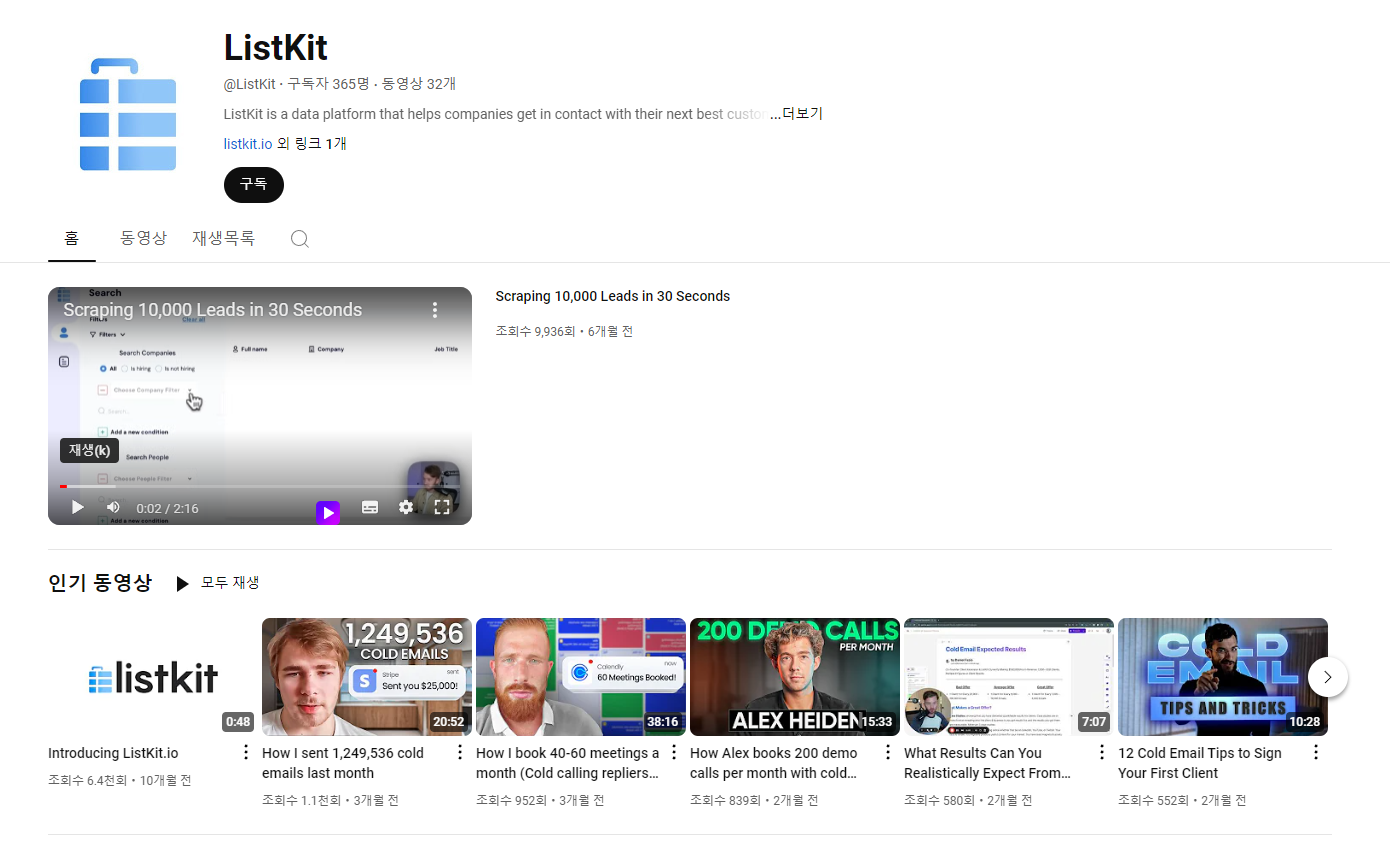The width and height of the screenshot is (1390, 843).
Task: Open more options for 1,249,536 cold emails video
Action: pyautogui.click(x=460, y=752)
